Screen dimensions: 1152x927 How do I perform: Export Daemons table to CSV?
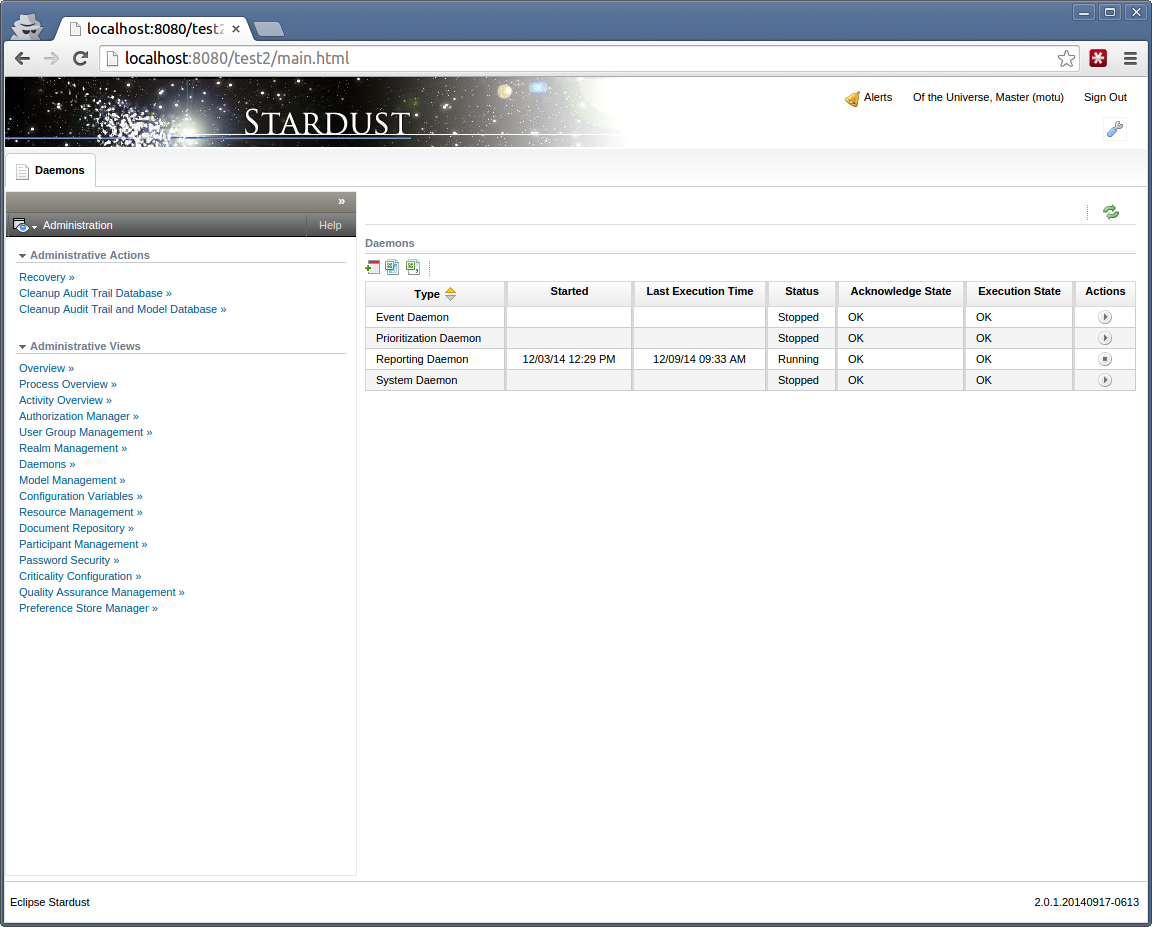[x=413, y=267]
